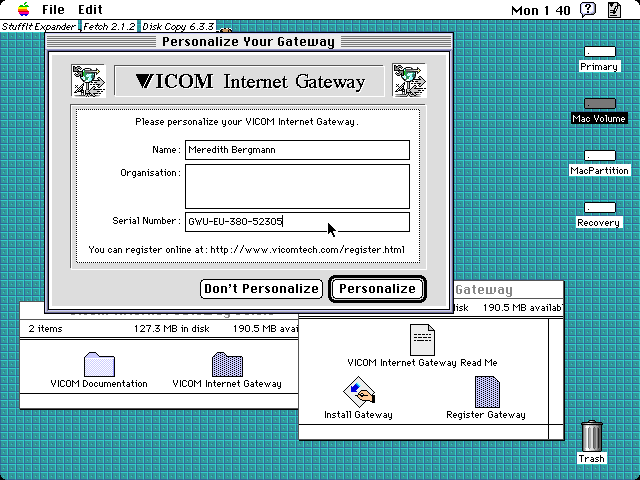Select the VICOM Internet Gateway folder icon
This screenshot has width=640, height=480.
click(x=227, y=364)
